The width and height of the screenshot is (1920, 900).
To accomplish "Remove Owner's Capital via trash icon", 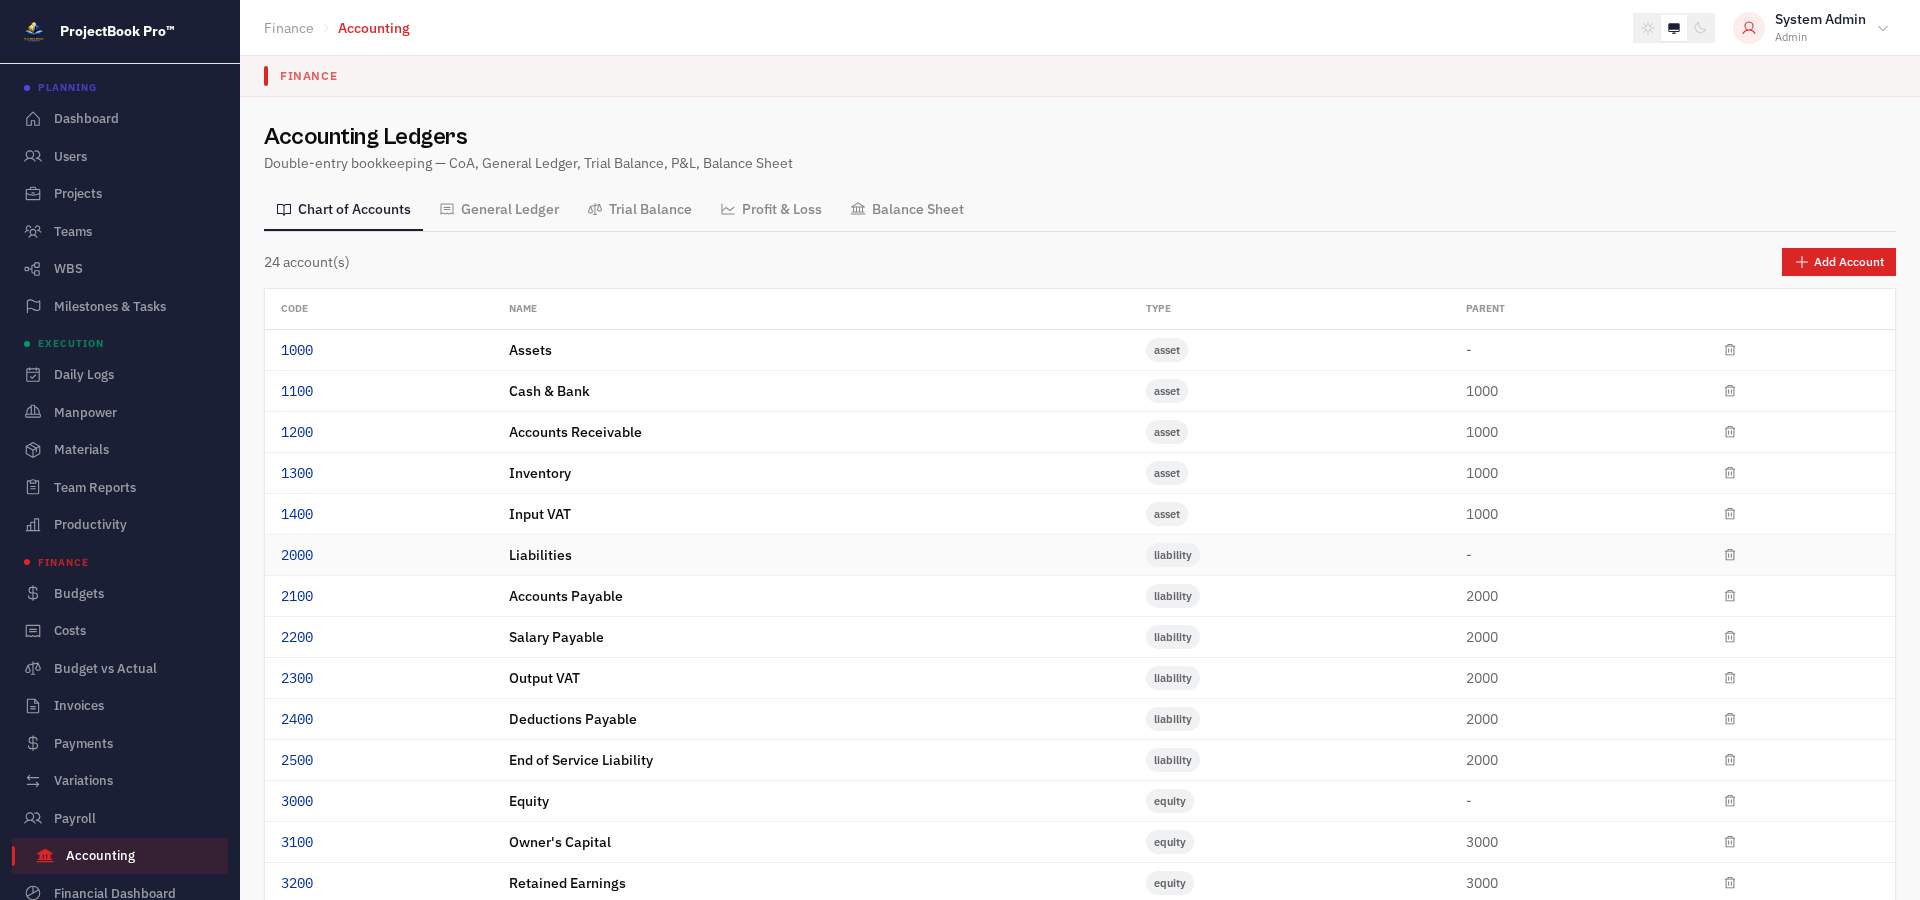I will (1730, 842).
